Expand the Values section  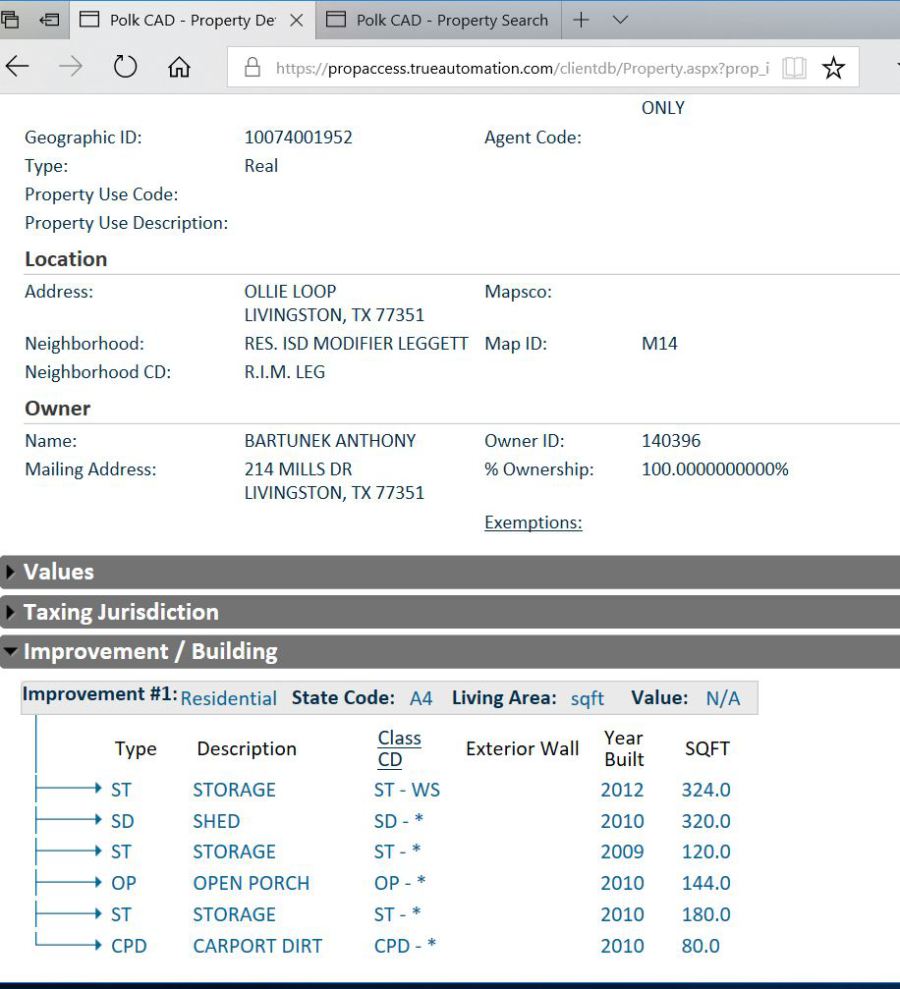(58, 572)
